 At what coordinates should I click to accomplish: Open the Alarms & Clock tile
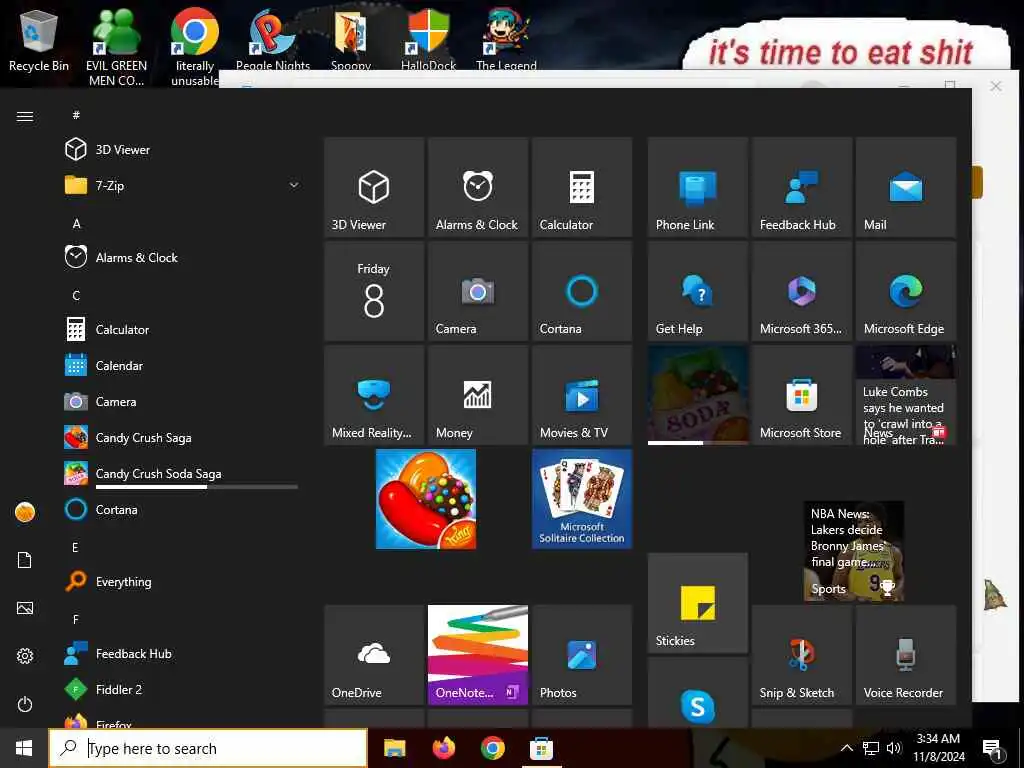477,187
